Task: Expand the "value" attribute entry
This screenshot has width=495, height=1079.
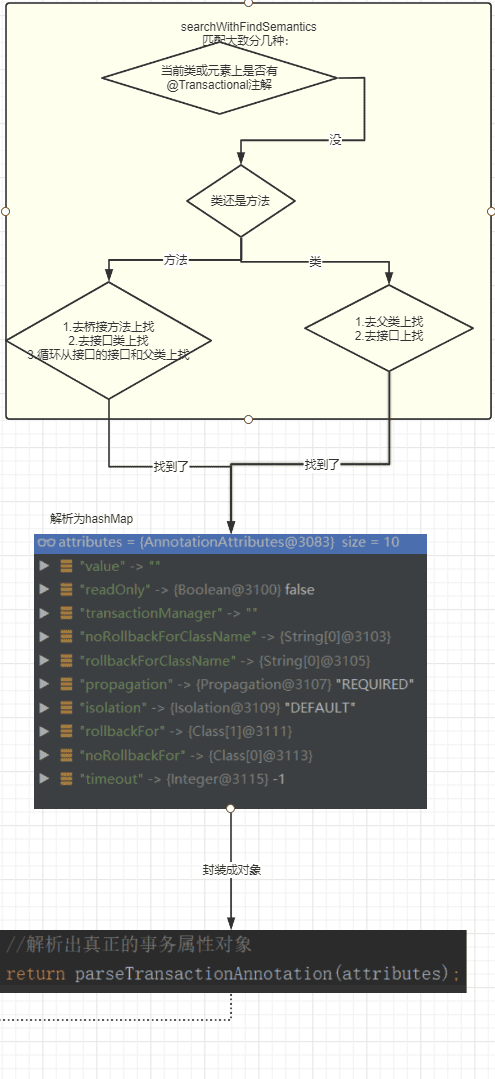Action: click(45, 566)
